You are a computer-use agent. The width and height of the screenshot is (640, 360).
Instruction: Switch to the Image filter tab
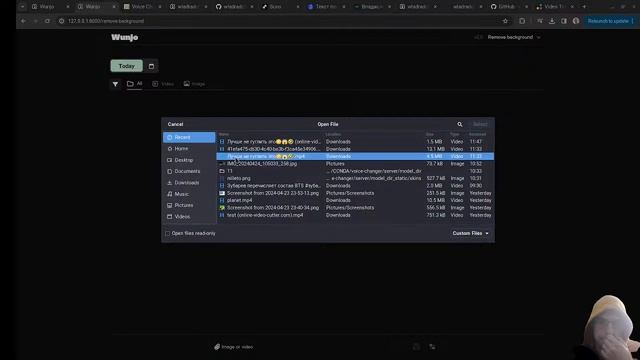194,84
